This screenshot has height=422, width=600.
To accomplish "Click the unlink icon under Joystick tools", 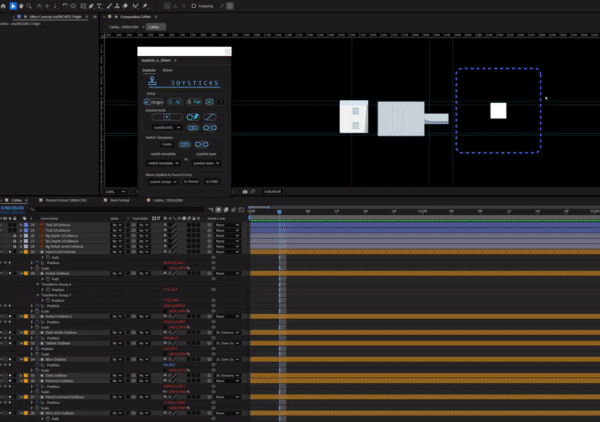I will tap(210, 117).
